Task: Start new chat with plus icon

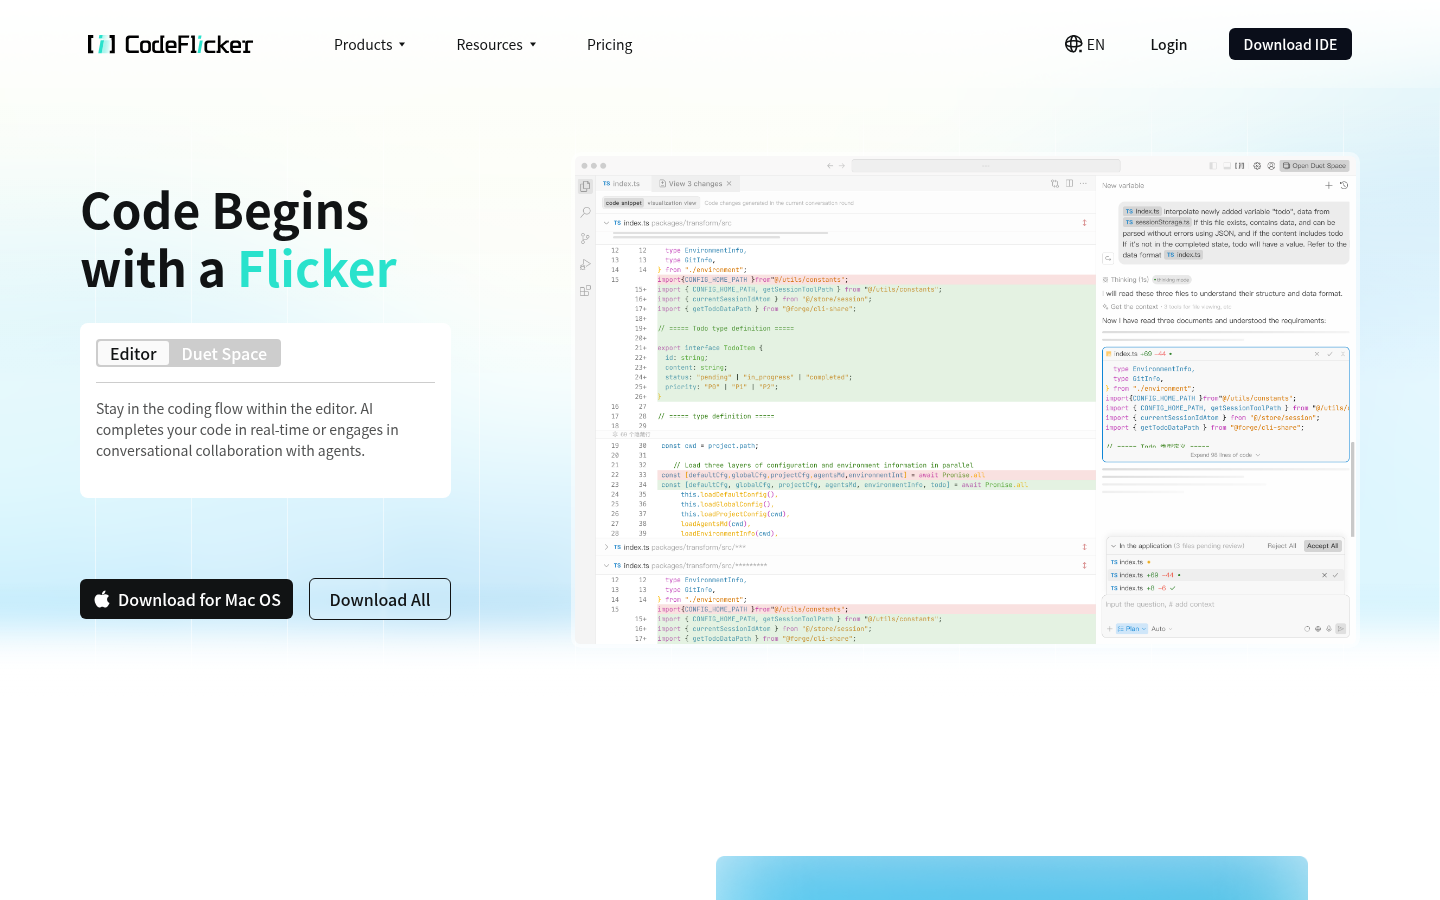Action: (1329, 185)
